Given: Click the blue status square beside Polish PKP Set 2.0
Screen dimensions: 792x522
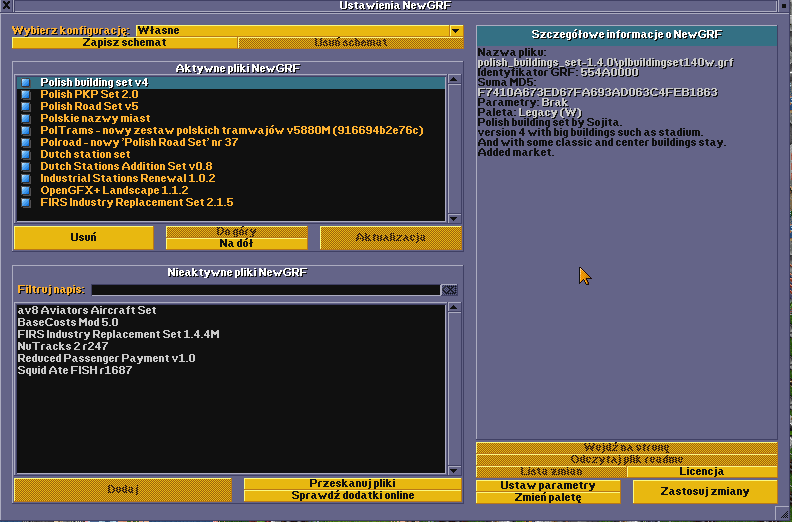Looking at the screenshot, I should tap(26, 94).
